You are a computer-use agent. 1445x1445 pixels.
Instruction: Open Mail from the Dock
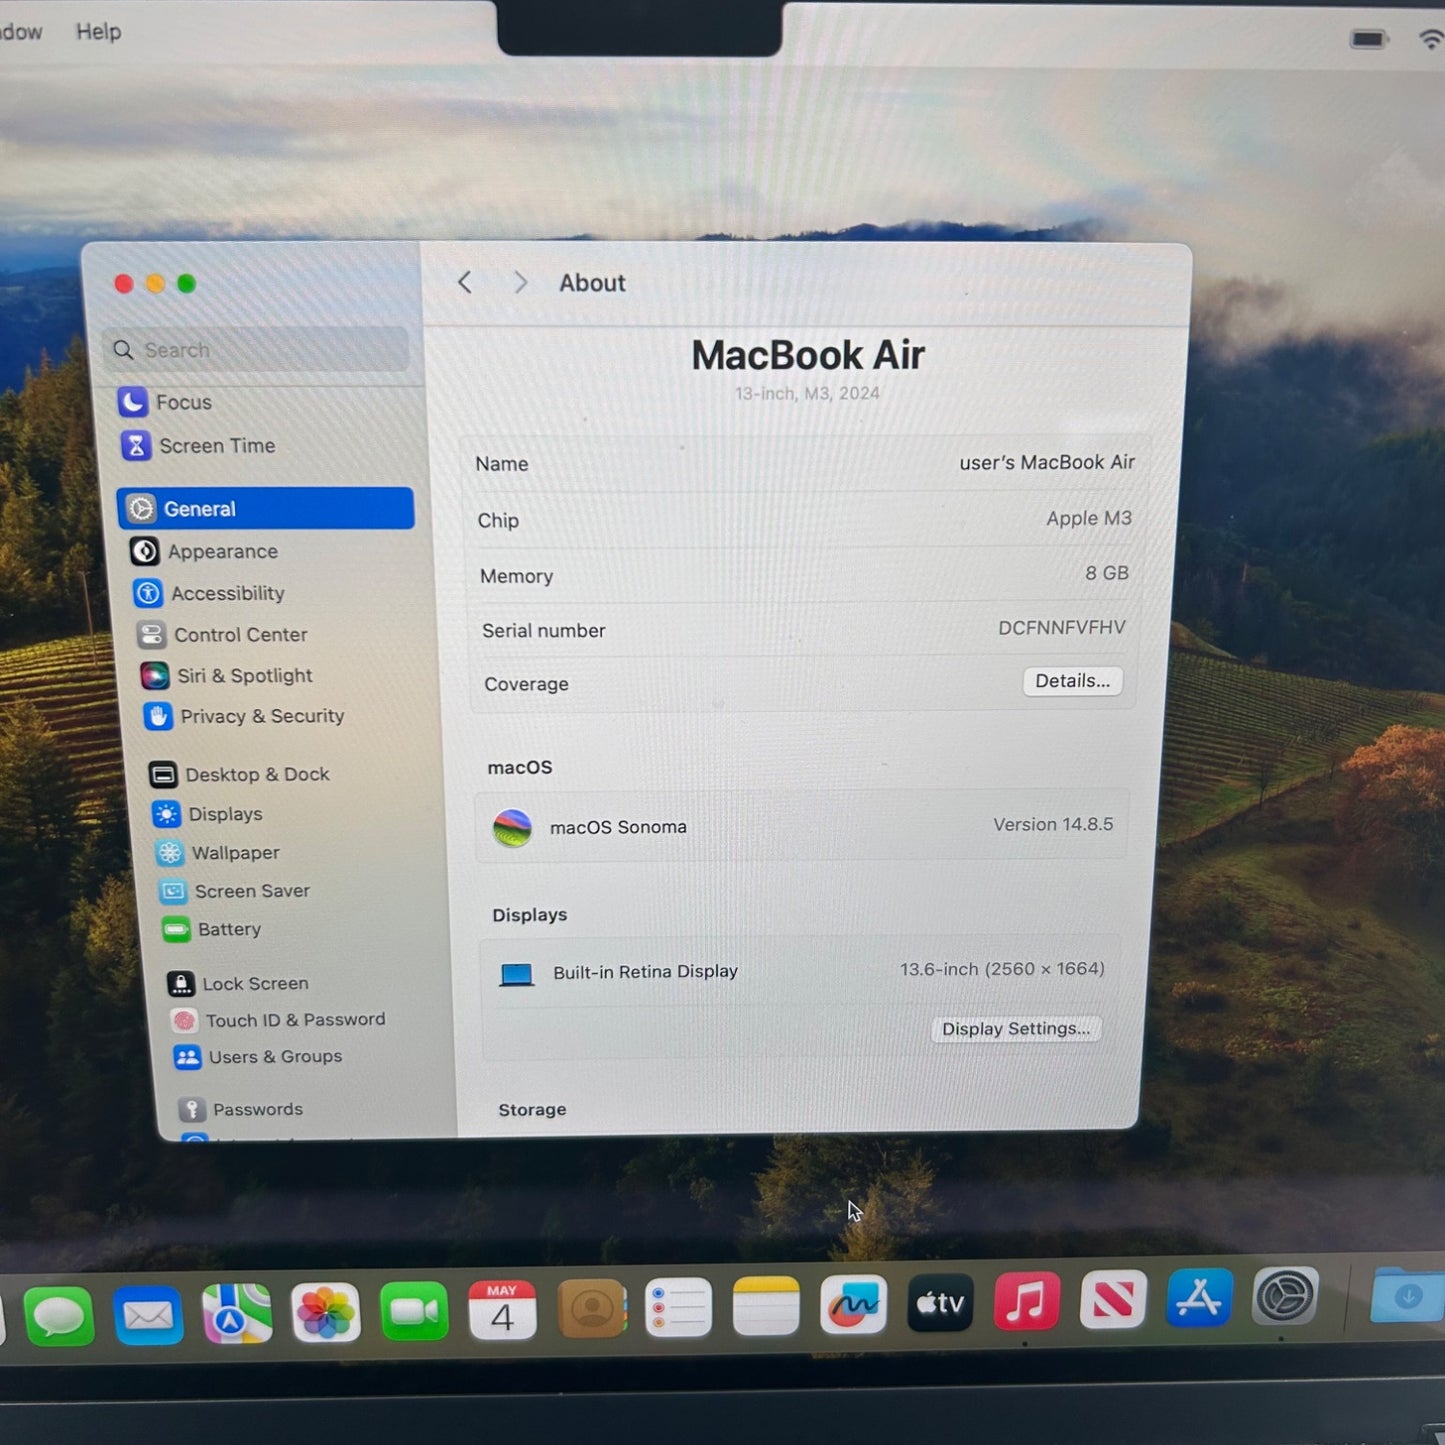coord(148,1315)
